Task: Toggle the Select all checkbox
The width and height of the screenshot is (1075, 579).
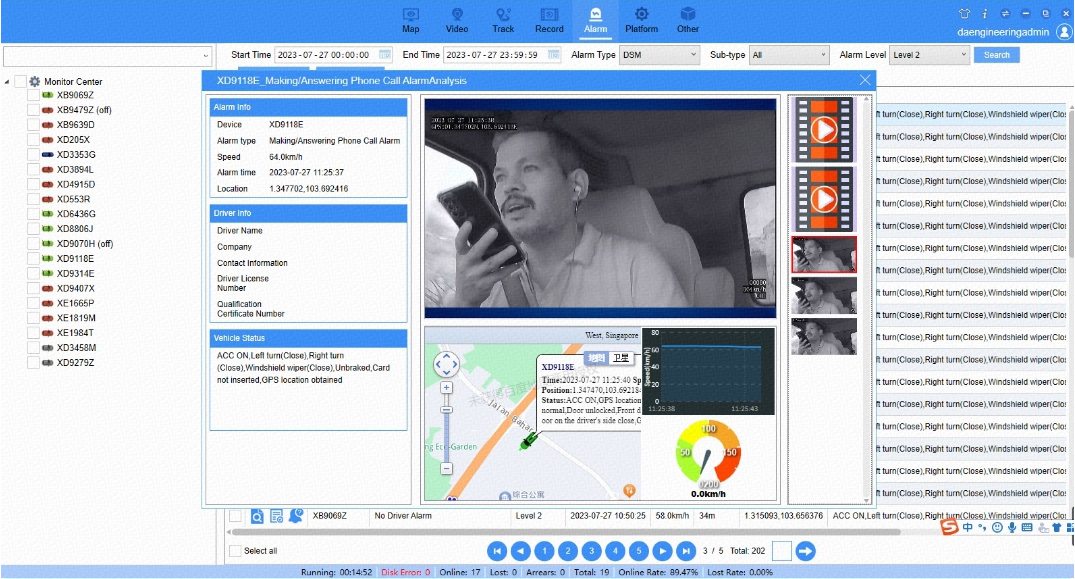Action: pos(235,551)
